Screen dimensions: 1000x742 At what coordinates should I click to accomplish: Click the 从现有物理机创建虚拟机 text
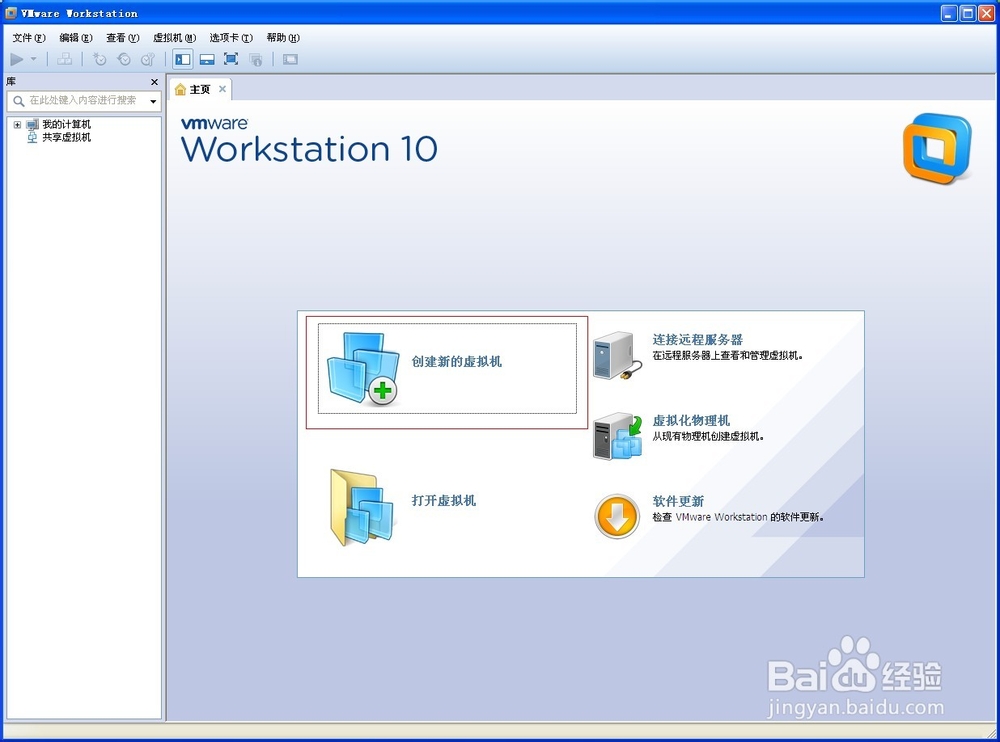(x=708, y=436)
